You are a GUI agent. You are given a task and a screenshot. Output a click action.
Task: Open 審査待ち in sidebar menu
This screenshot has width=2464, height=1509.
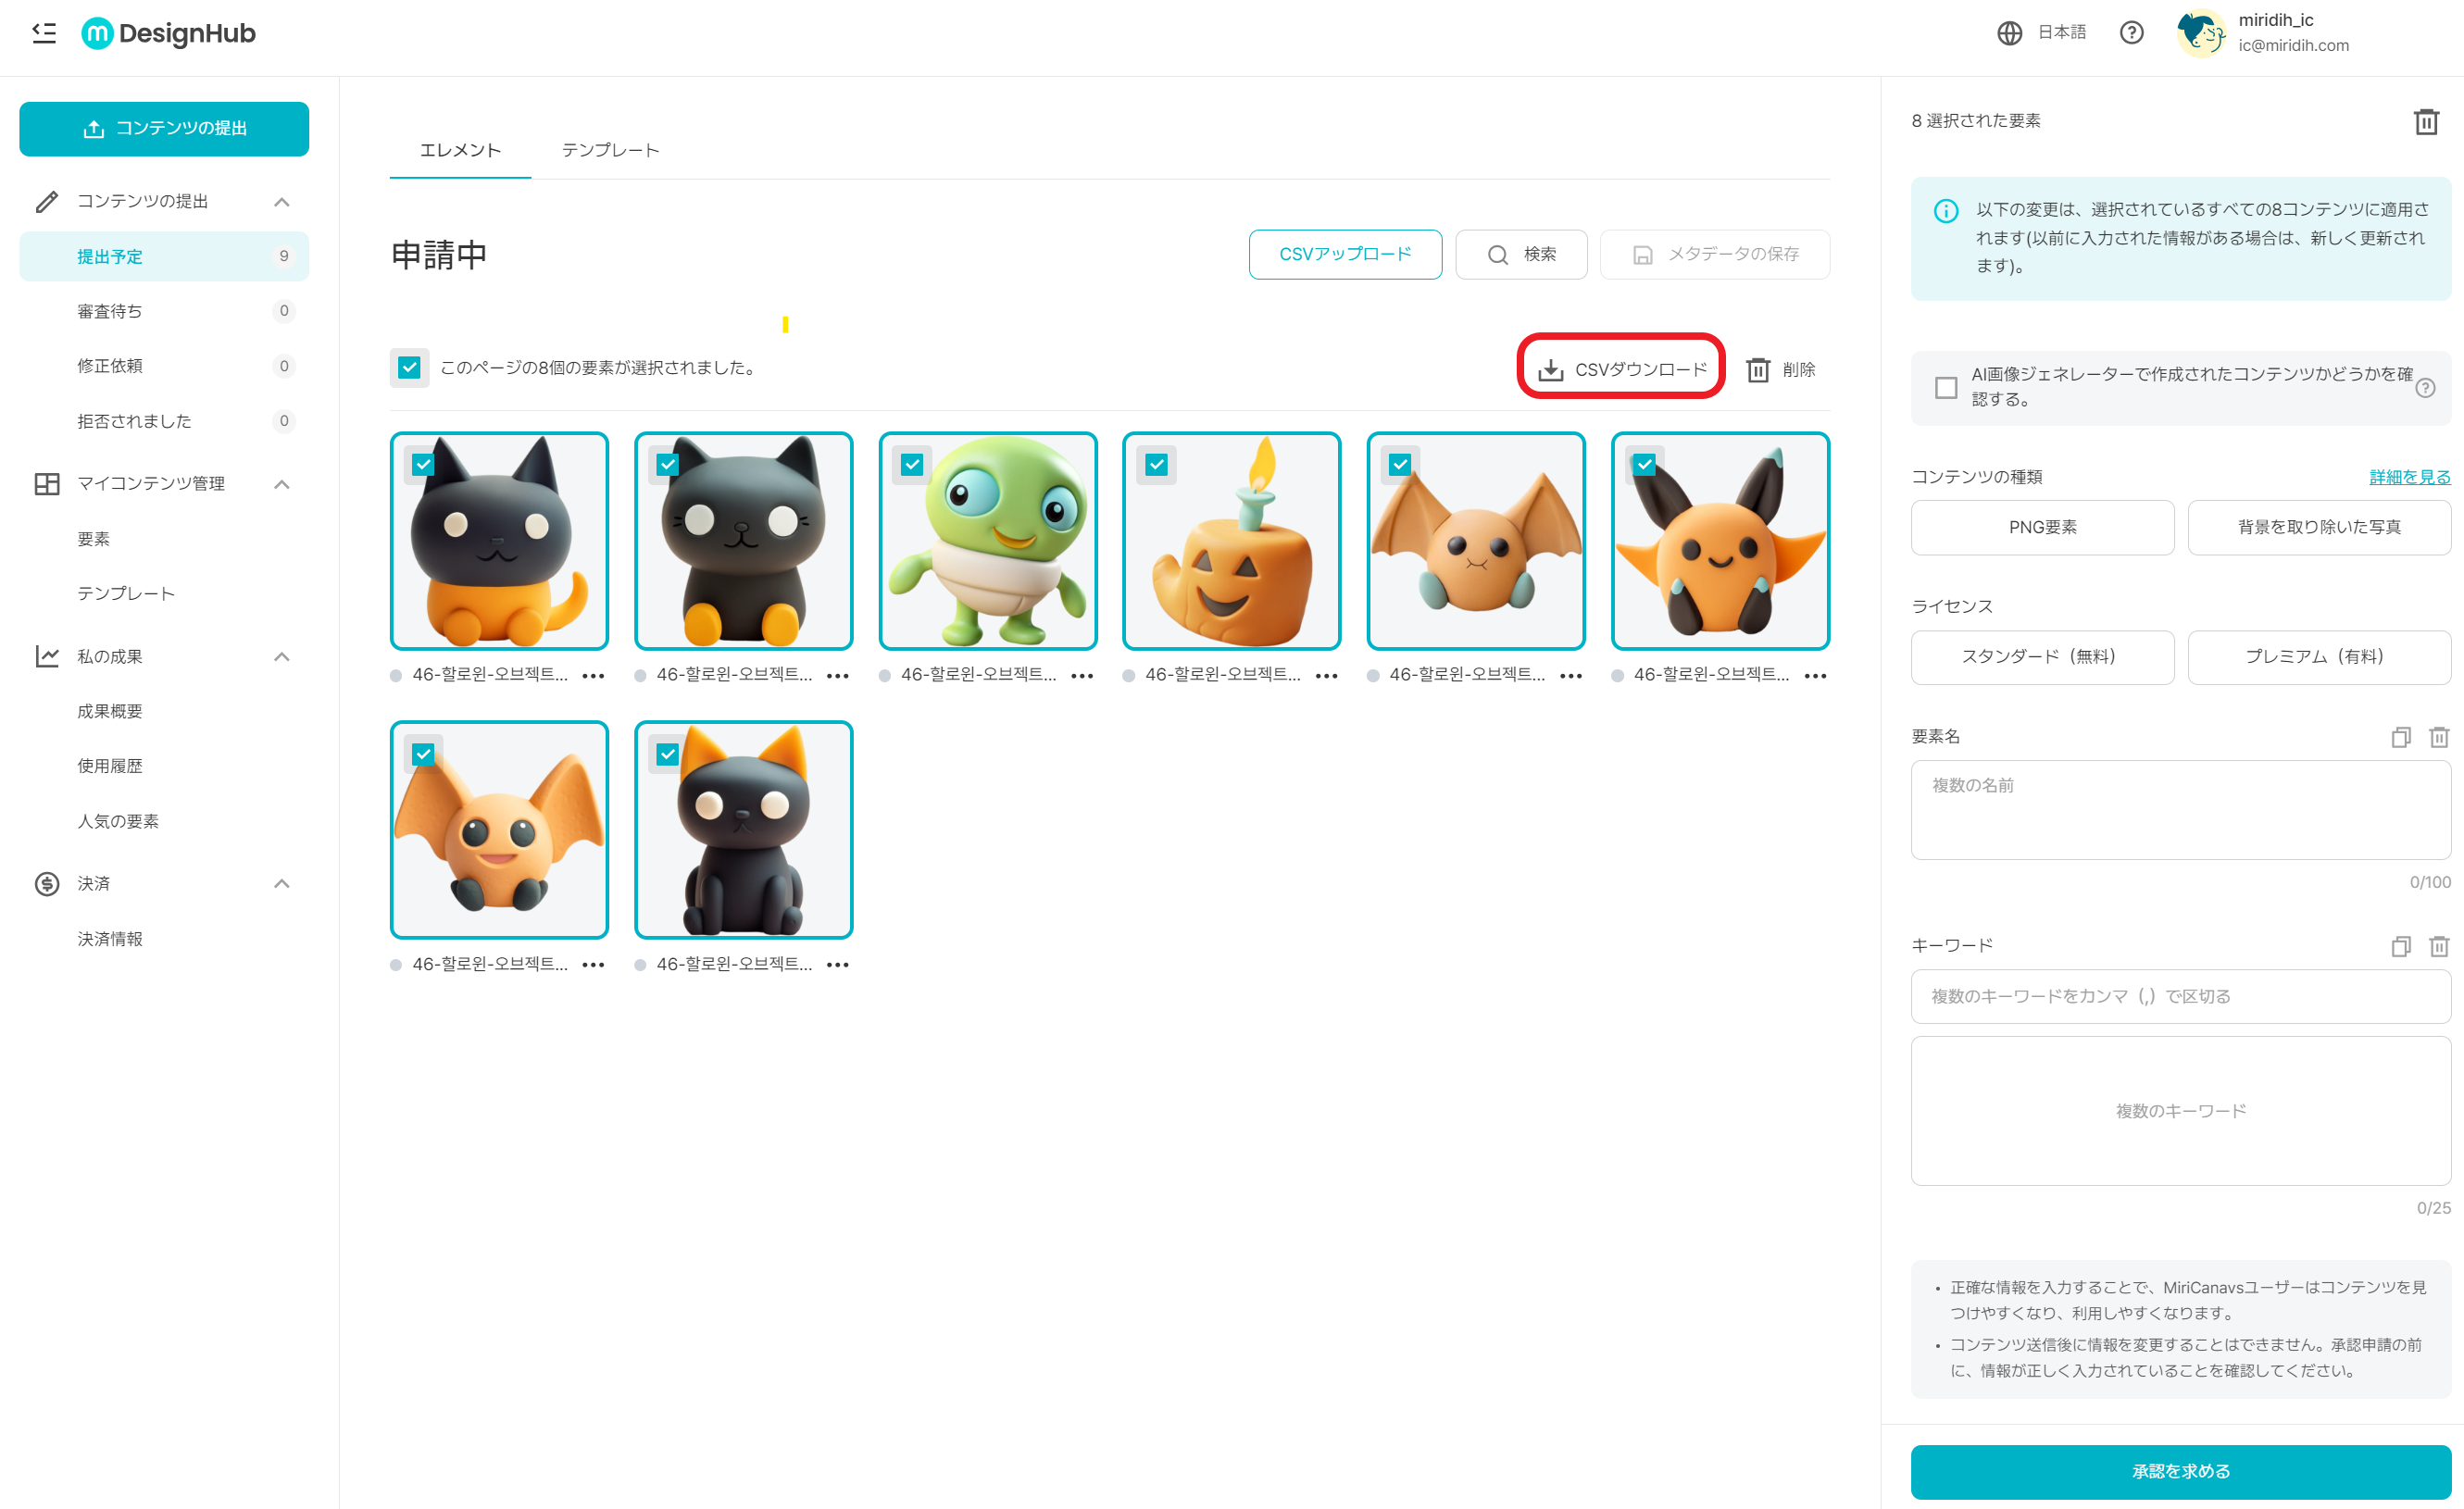[110, 311]
